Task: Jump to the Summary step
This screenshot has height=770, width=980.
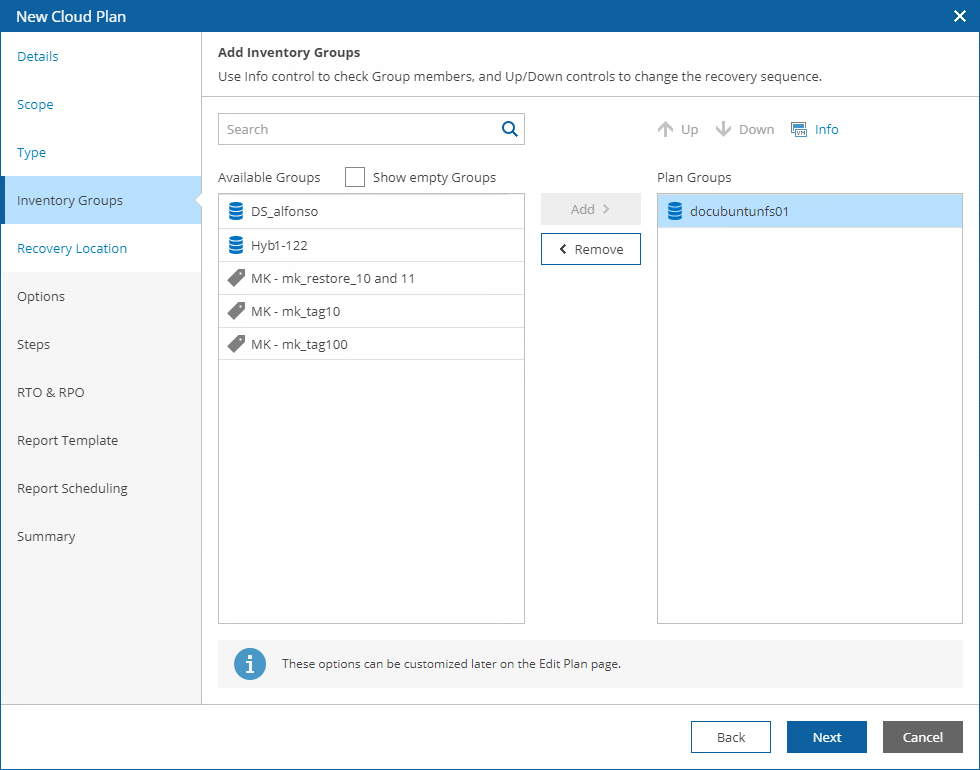Action: click(x=46, y=536)
